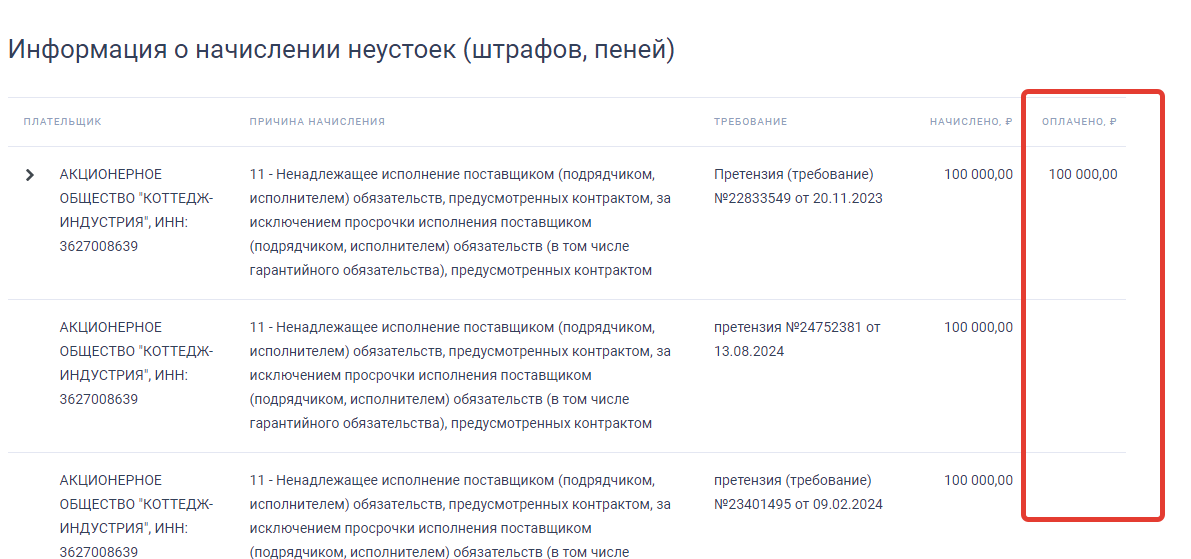Screen dimensions: 1191x559
Task: Click the accrual reason text in the second row
Action: pos(460,375)
